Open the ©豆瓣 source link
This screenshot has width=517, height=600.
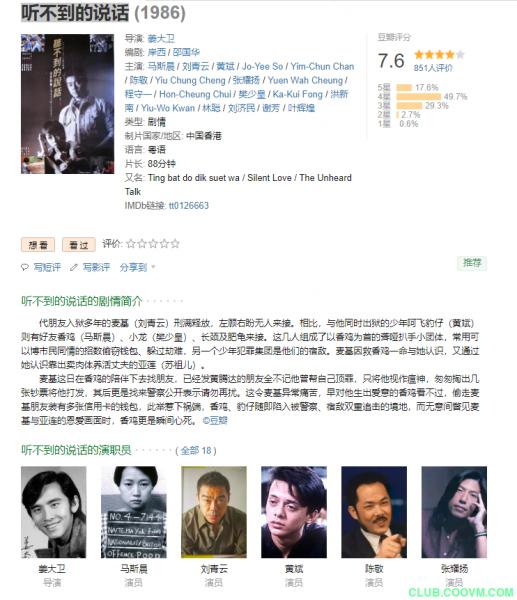tap(215, 421)
